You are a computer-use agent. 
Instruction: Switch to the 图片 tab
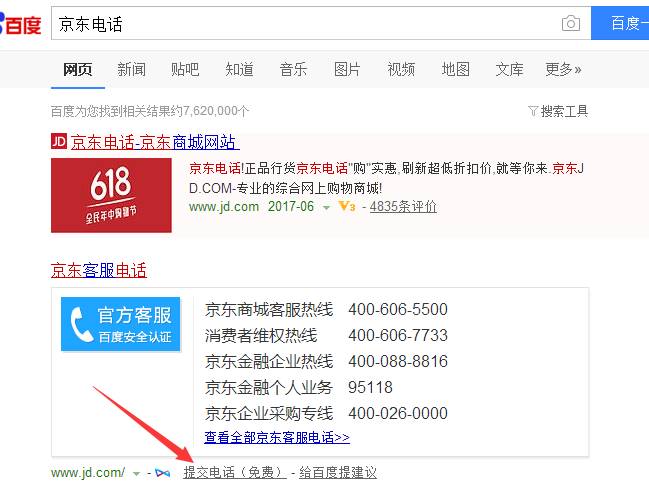pos(347,69)
